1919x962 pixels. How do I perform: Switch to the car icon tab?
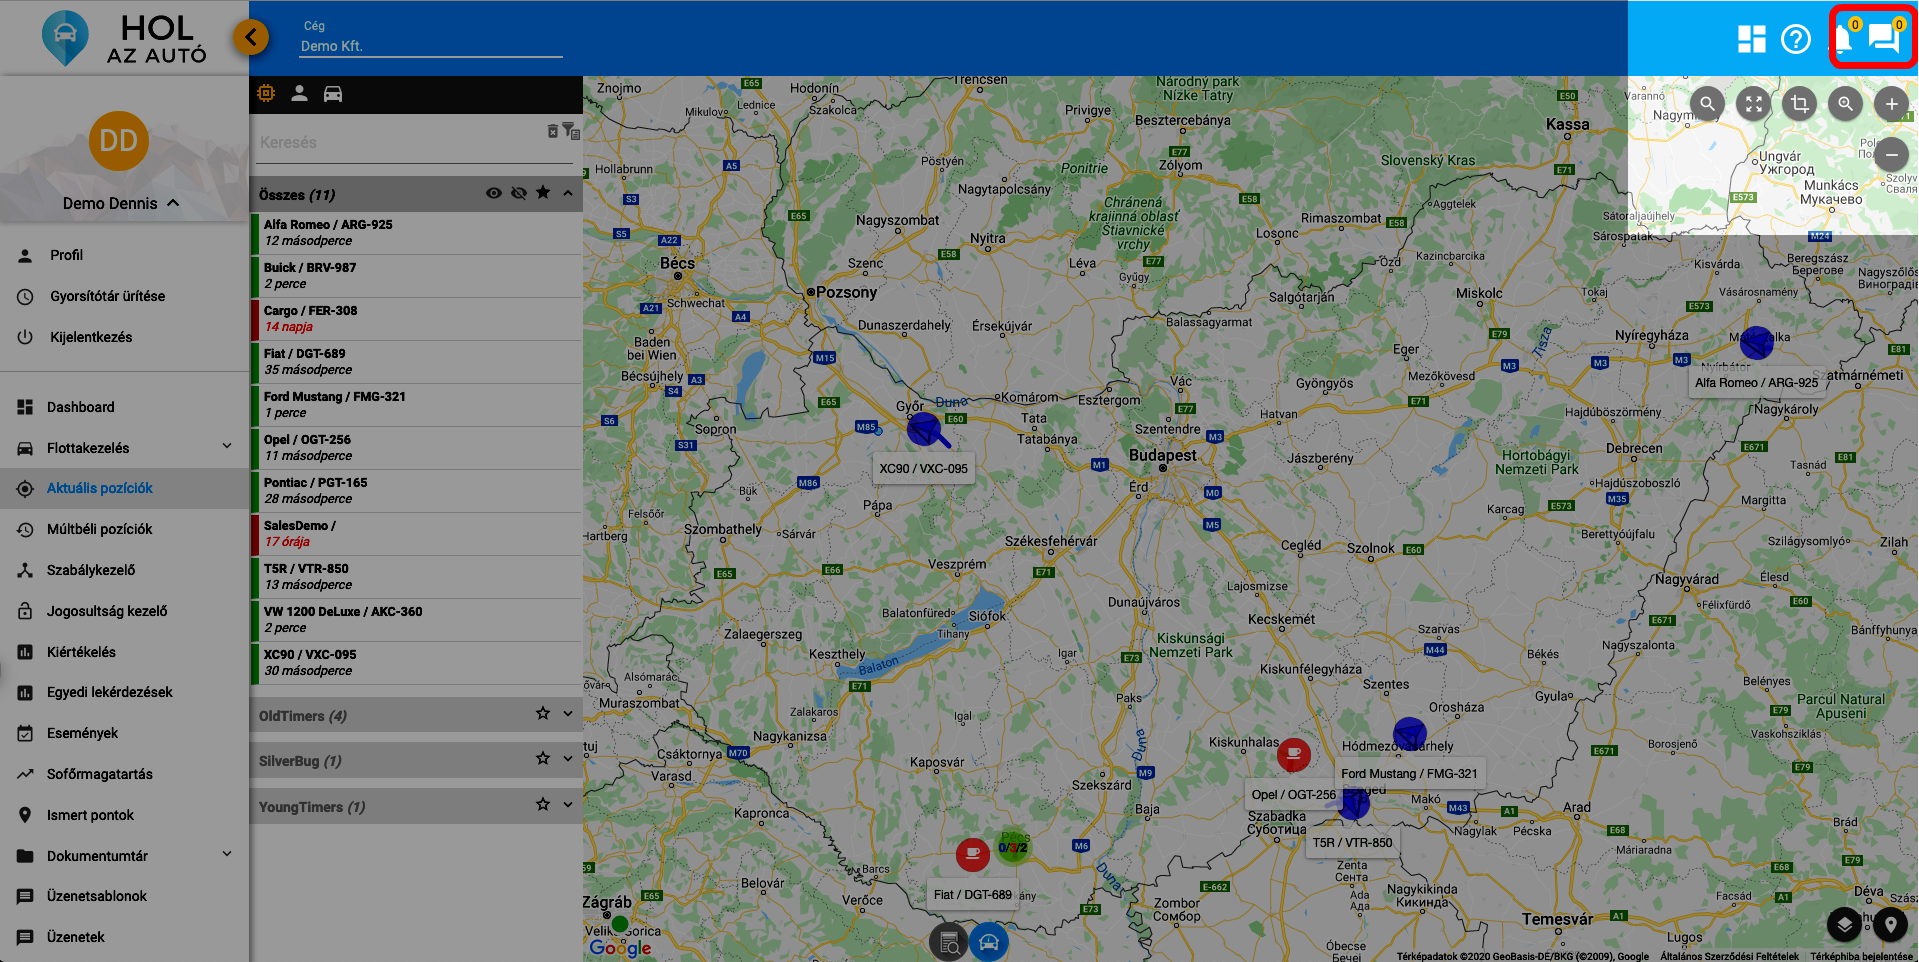pyautogui.click(x=333, y=94)
